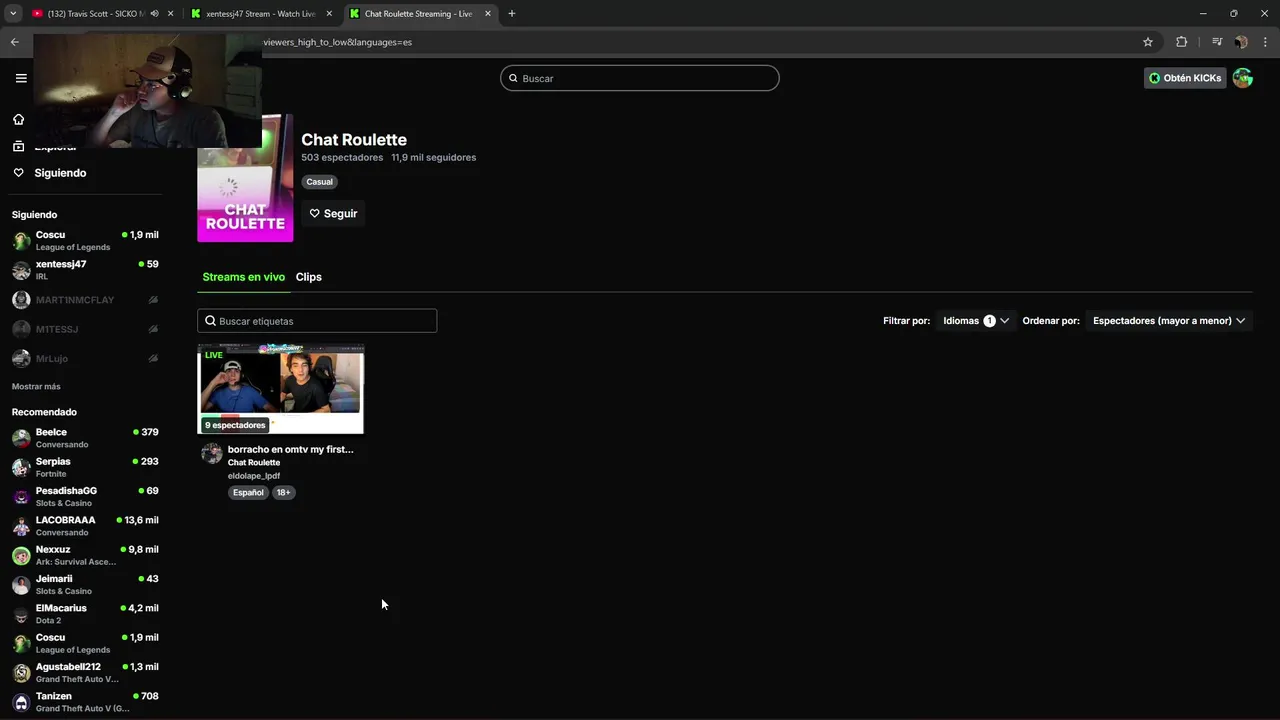
Task: Select the Streams en vivo tab
Action: click(x=244, y=277)
